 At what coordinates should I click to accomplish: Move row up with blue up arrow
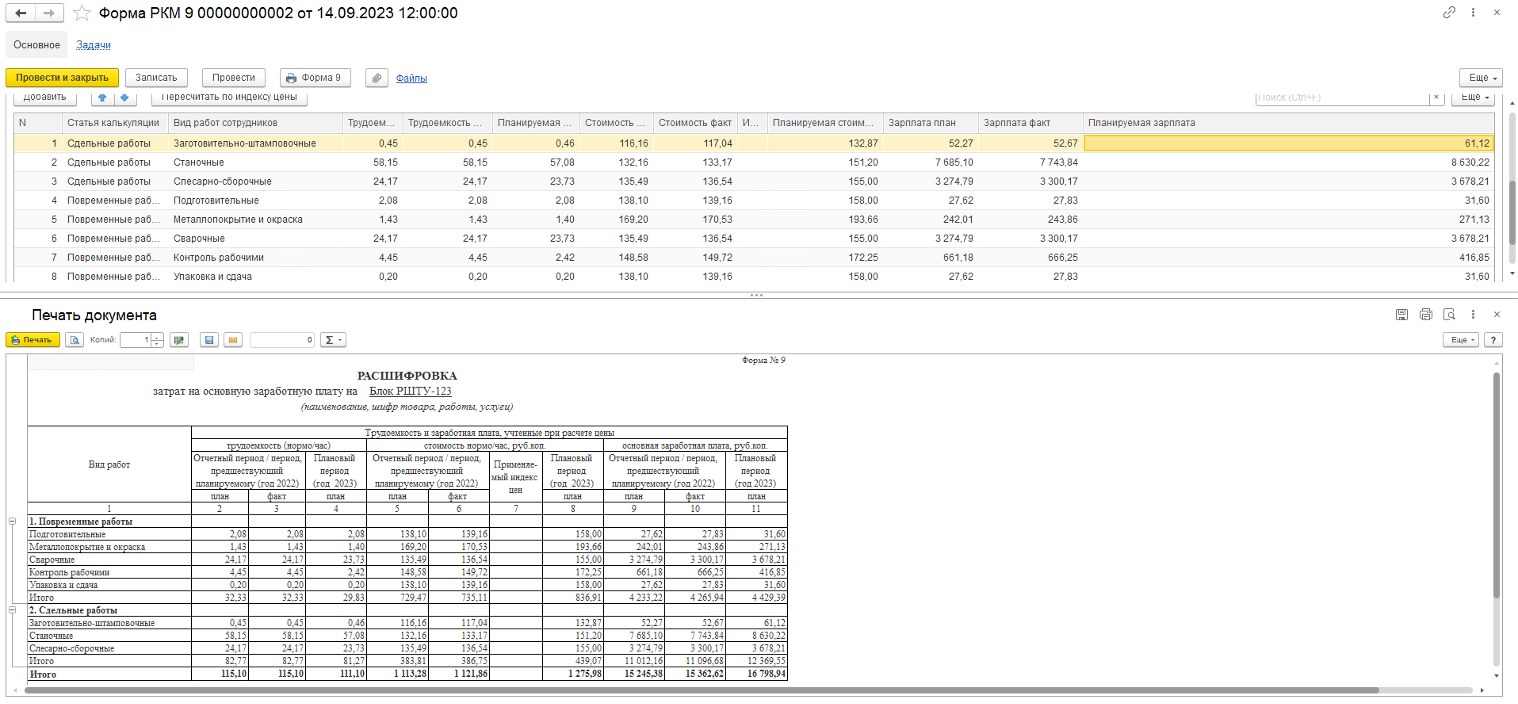(x=101, y=97)
